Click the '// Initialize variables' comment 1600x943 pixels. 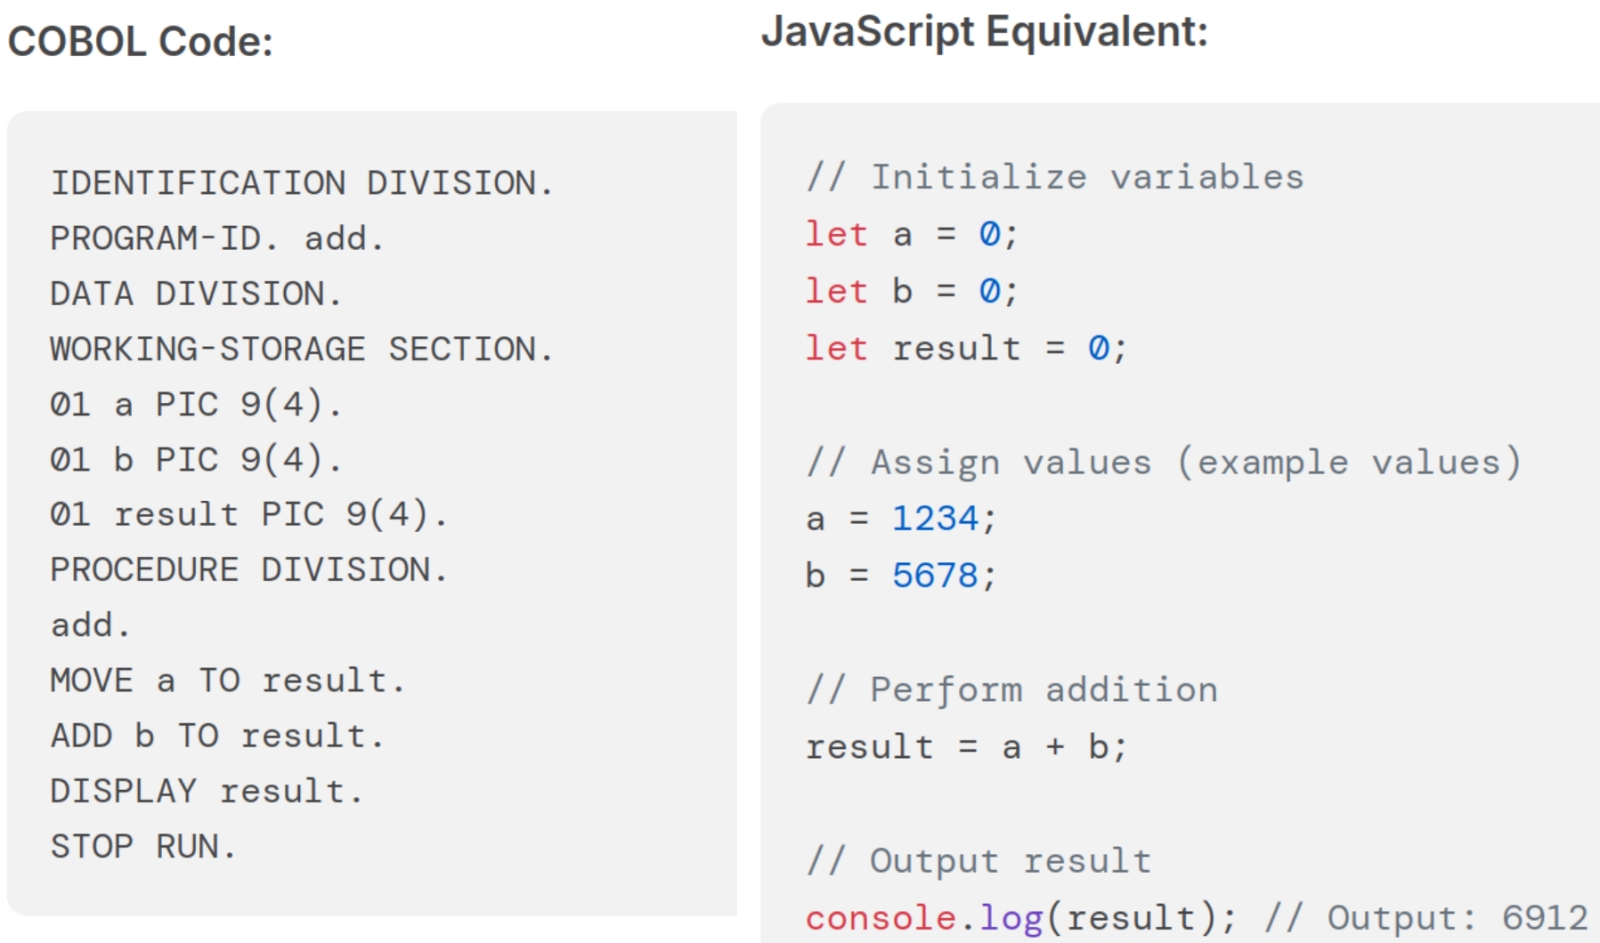click(x=1055, y=177)
